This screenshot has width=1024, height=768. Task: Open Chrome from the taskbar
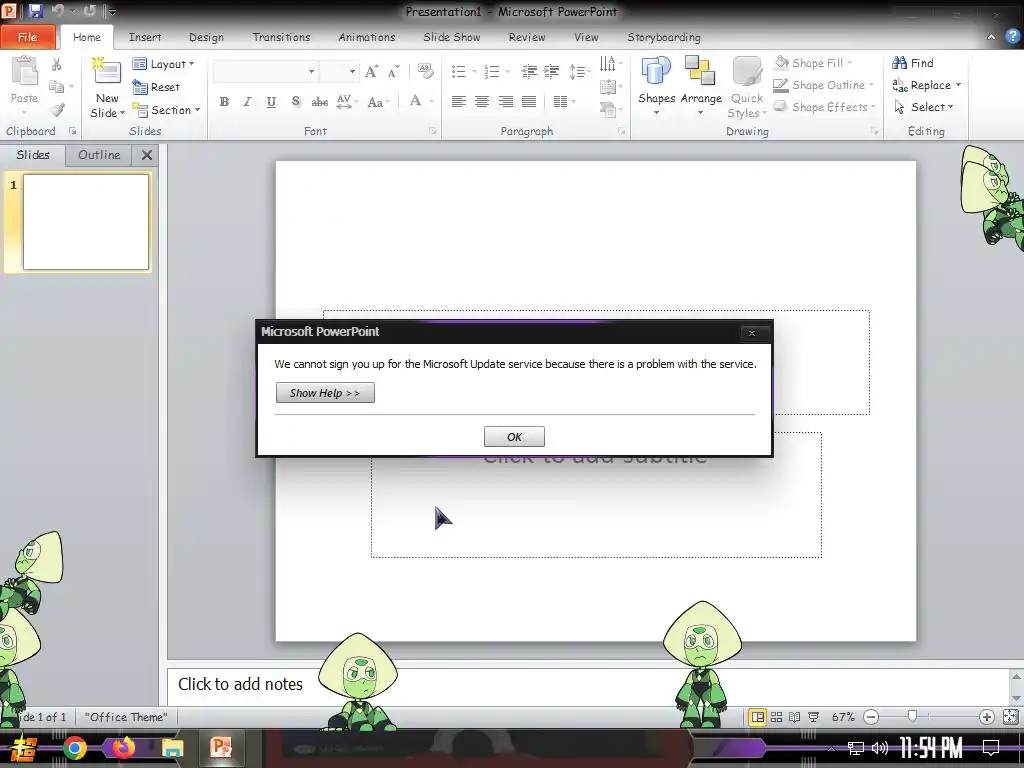[74, 748]
